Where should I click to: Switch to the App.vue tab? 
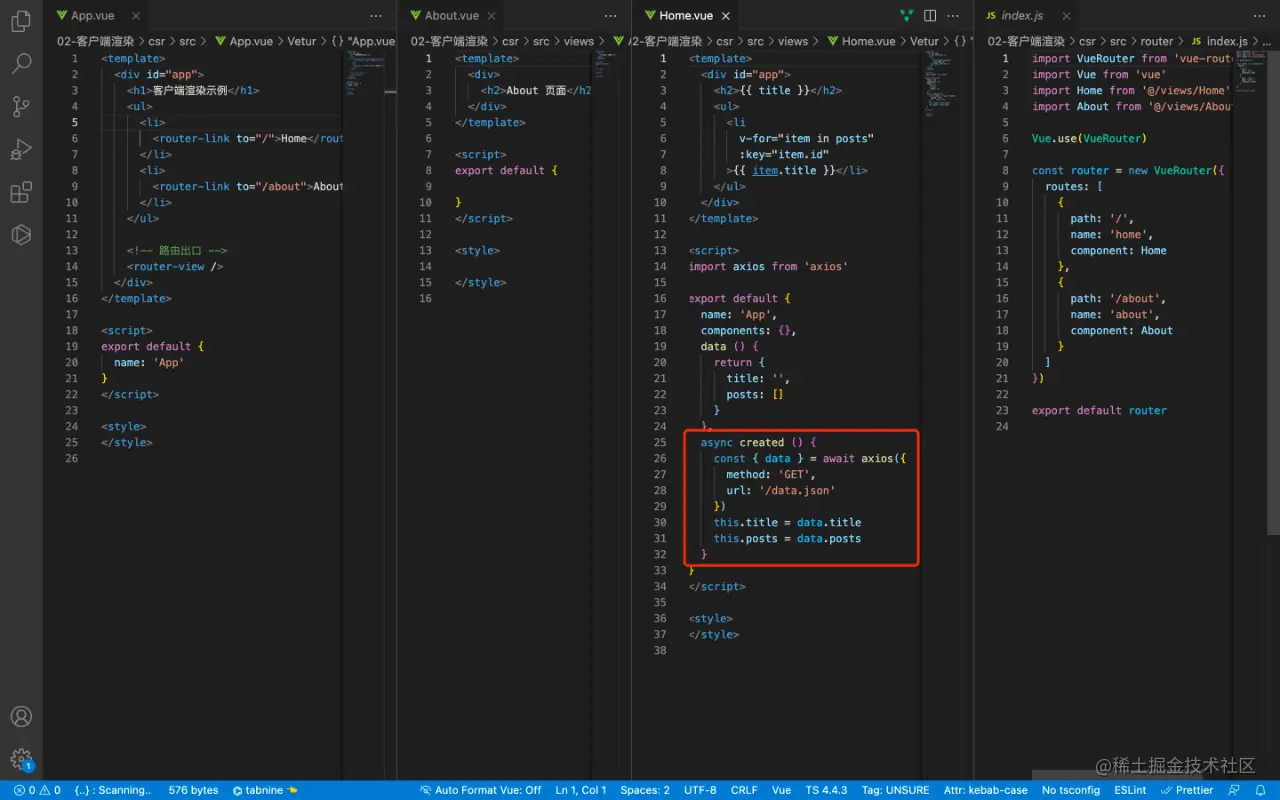coord(94,16)
